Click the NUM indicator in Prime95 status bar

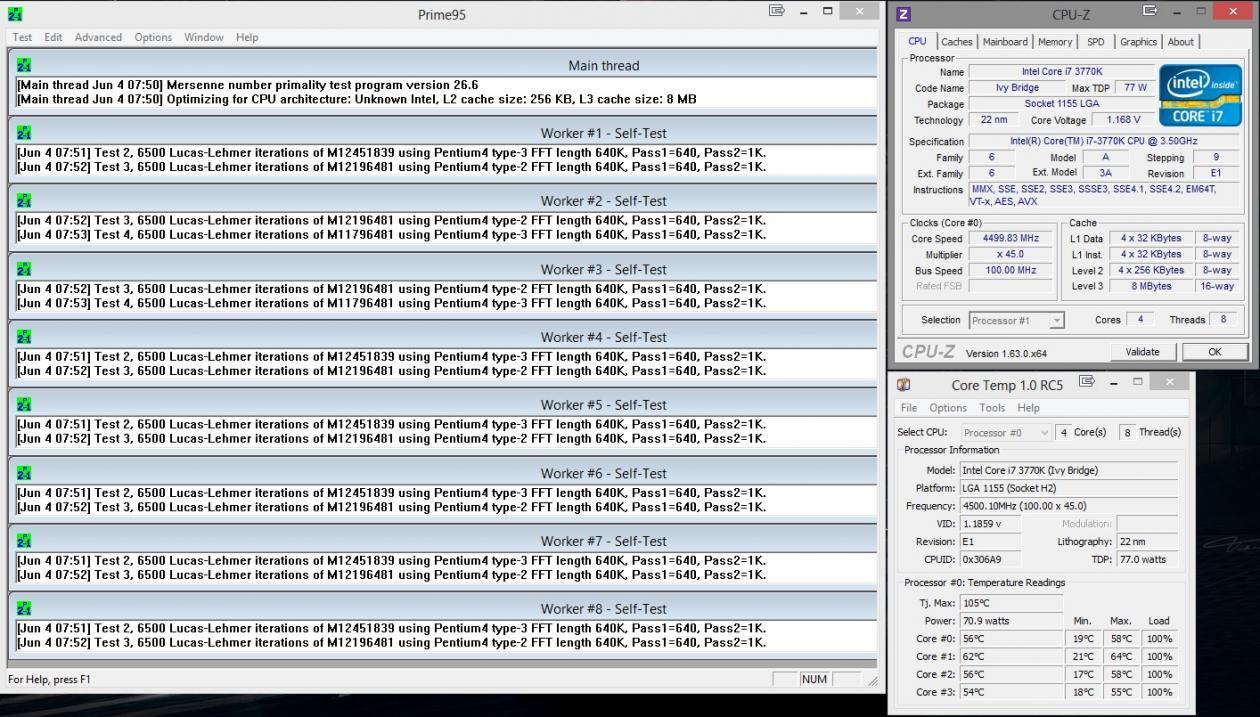coord(814,679)
